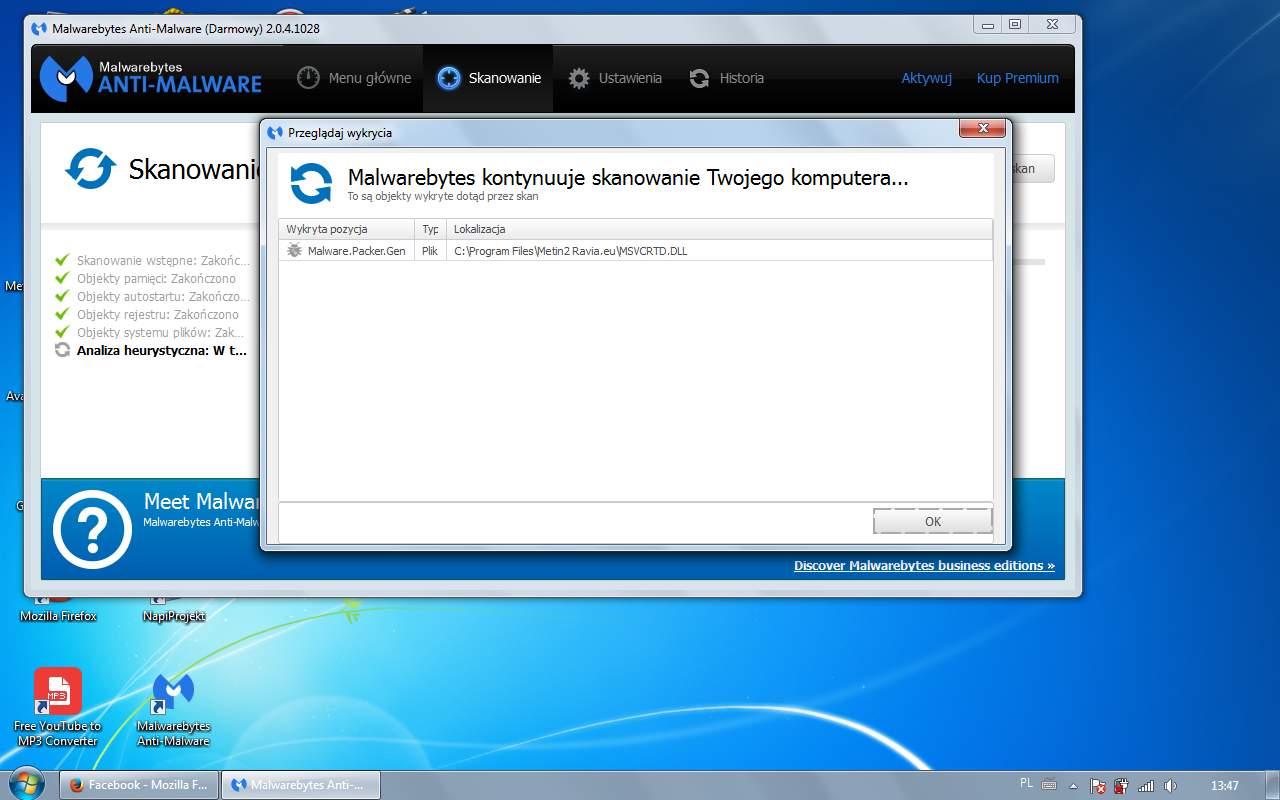The width and height of the screenshot is (1280, 800).
Task: Click the Analiza heurystyczna status line
Action: (x=151, y=351)
